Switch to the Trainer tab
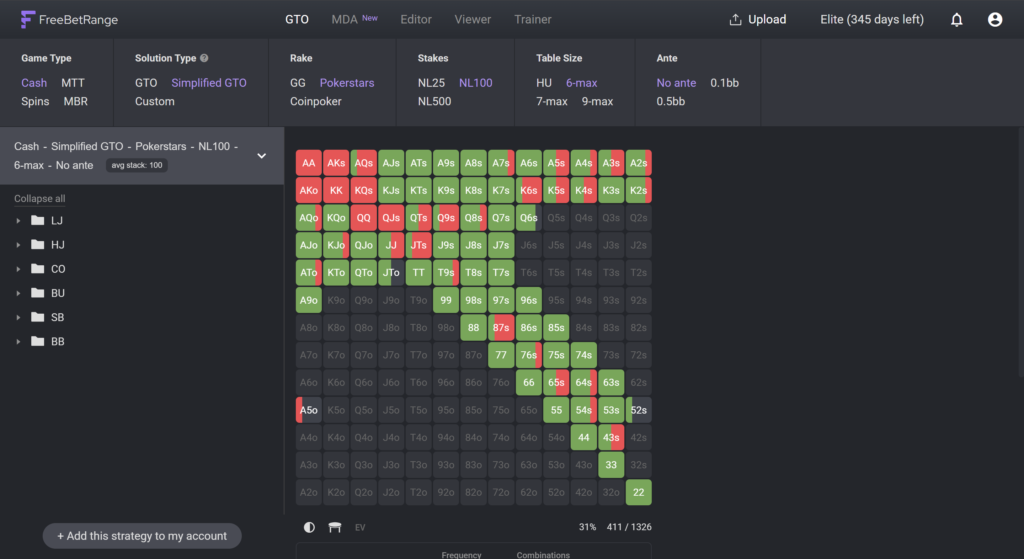Screen dimensions: 1024x559 (533, 20)
